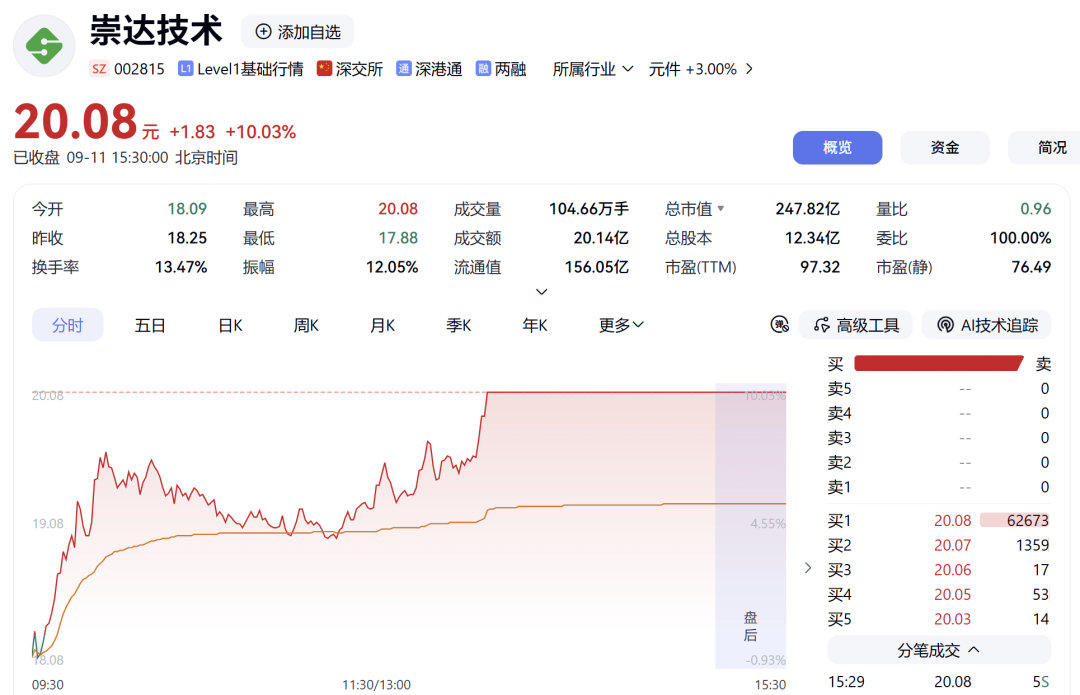Click the 盘后 after-hours shaded region
The height and width of the screenshot is (695, 1080).
click(750, 526)
